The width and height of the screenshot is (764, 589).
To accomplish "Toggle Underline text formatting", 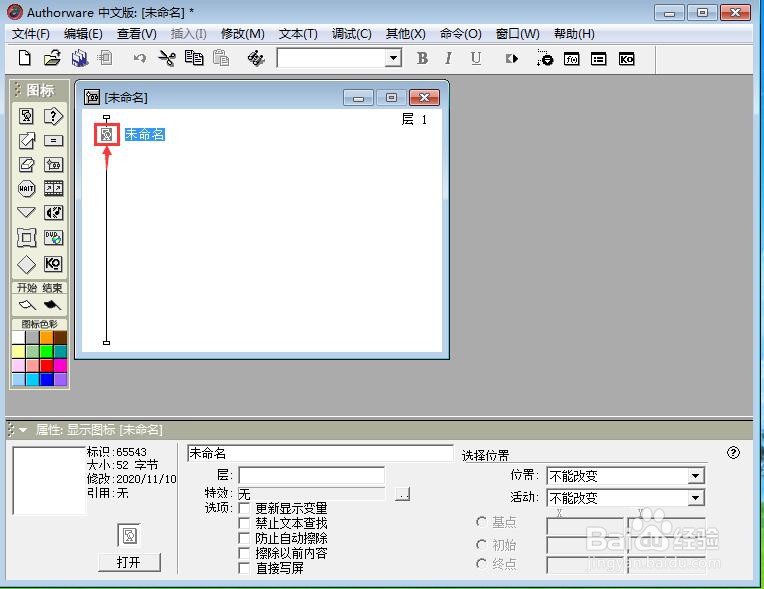I will (x=476, y=58).
